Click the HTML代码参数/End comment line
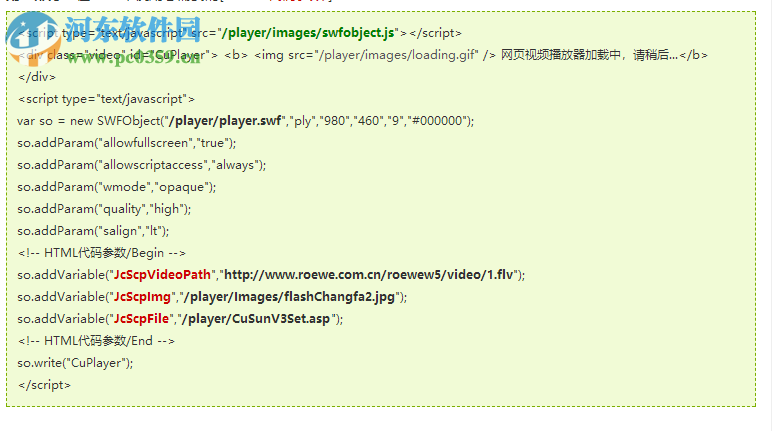Image resolution: width=776 pixels, height=431 pixels. (97, 341)
